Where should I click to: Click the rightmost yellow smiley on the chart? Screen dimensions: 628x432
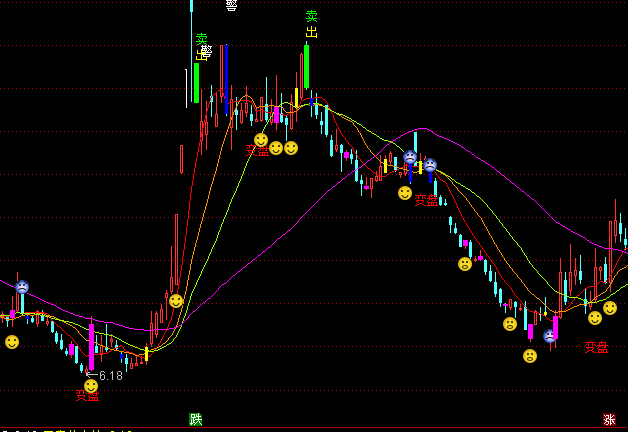click(x=610, y=308)
